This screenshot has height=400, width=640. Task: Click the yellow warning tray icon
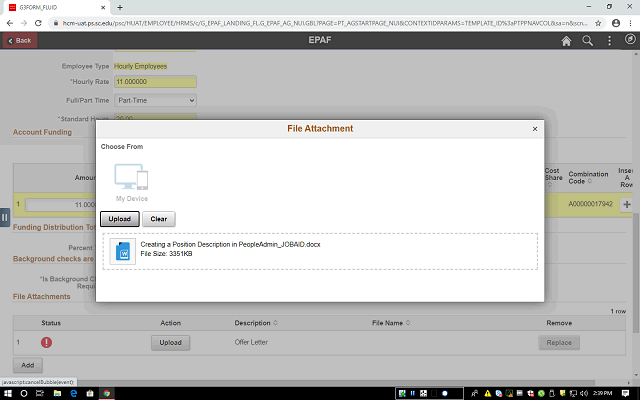487,393
